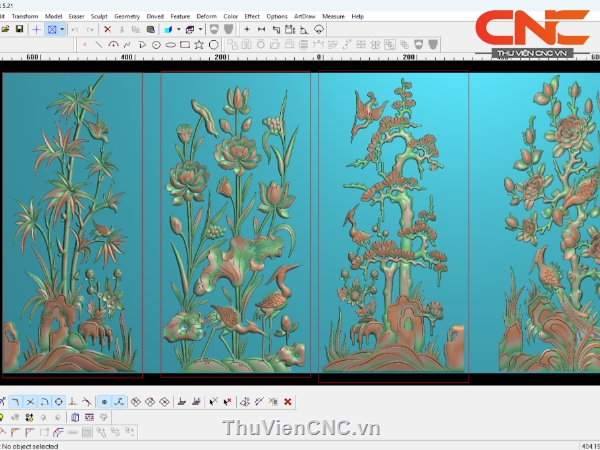
Task: Open the Sculpt menu
Action: click(99, 16)
